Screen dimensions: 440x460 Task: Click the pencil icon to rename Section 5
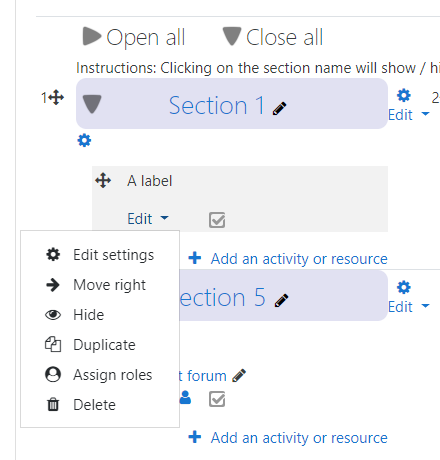(281, 300)
